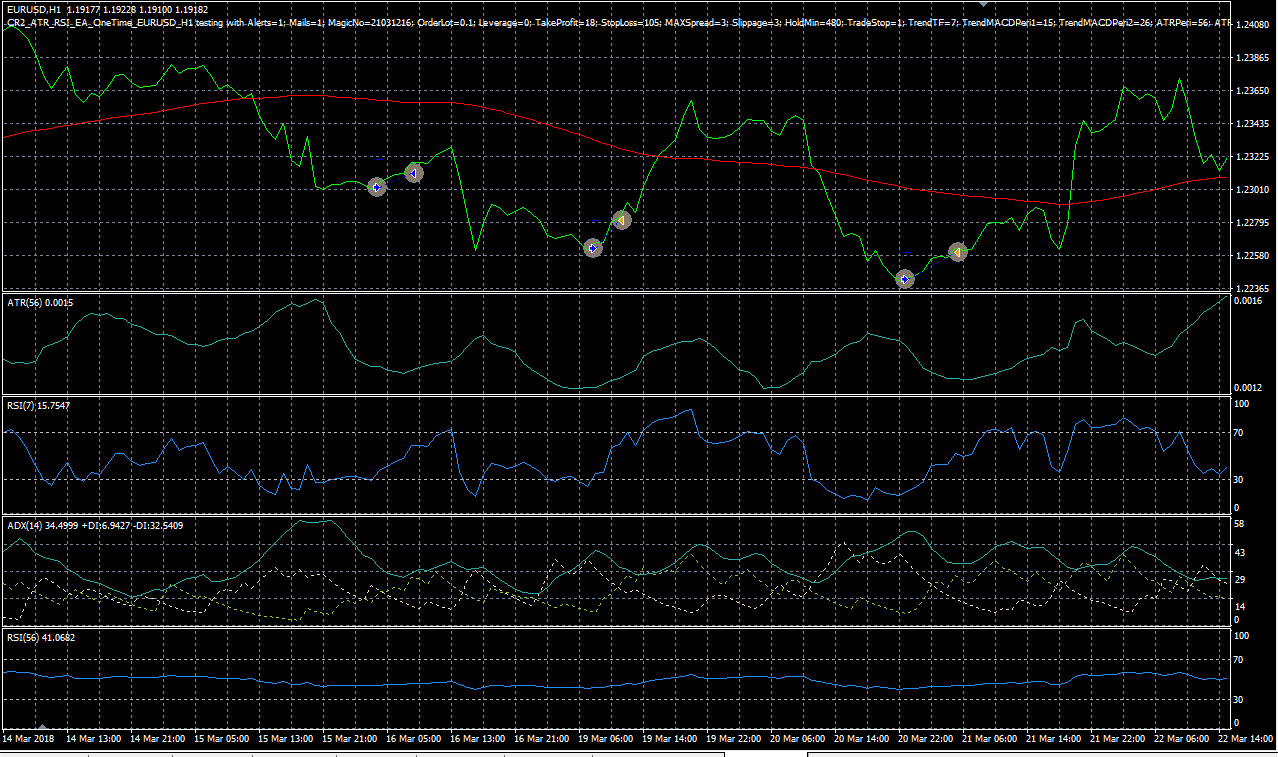Click the 20 Mar 22:00 time label

926,738
